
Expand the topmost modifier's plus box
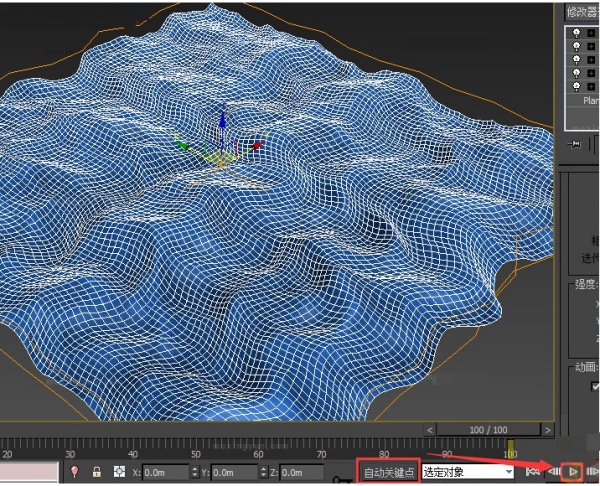(x=591, y=33)
